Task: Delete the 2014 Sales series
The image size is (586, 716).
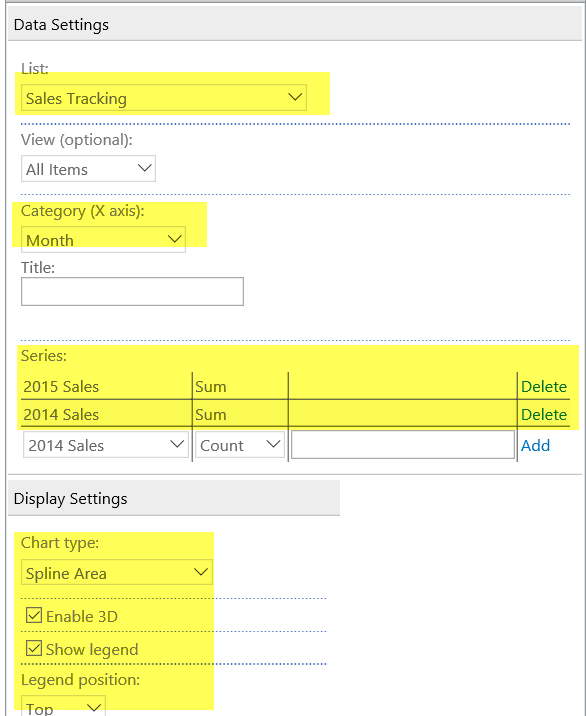Action: (x=544, y=415)
